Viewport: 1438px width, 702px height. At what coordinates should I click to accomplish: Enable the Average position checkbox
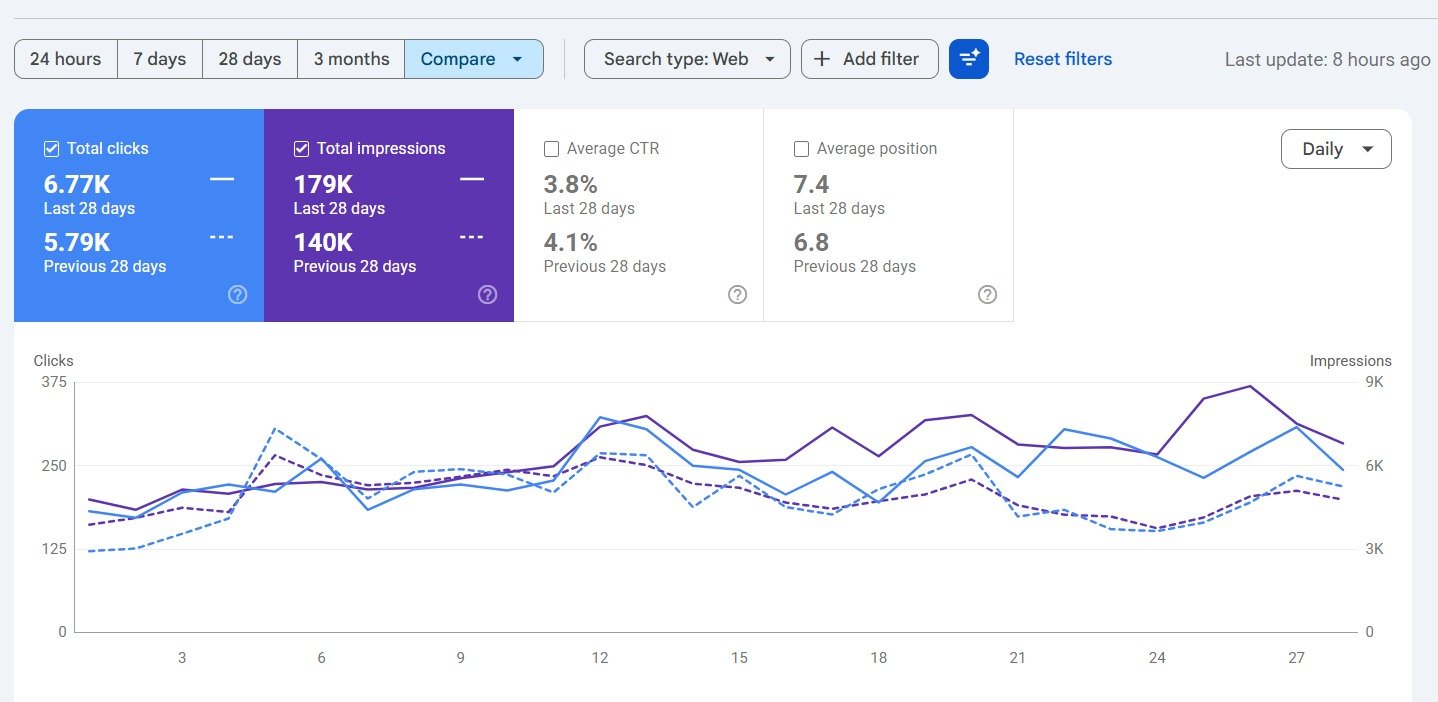[801, 149]
